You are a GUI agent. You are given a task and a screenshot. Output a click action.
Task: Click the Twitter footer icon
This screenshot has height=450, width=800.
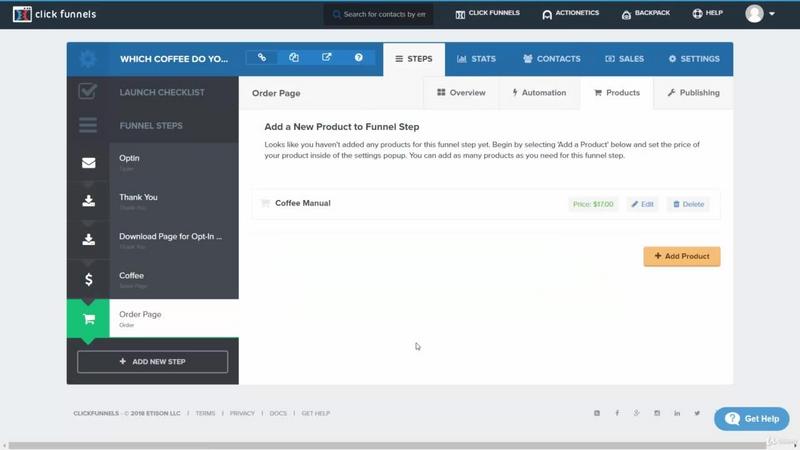click(x=697, y=413)
